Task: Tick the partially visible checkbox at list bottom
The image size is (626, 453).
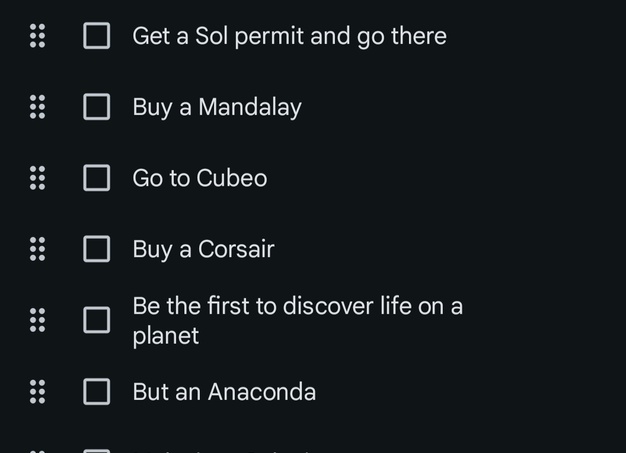Action: coord(97,451)
